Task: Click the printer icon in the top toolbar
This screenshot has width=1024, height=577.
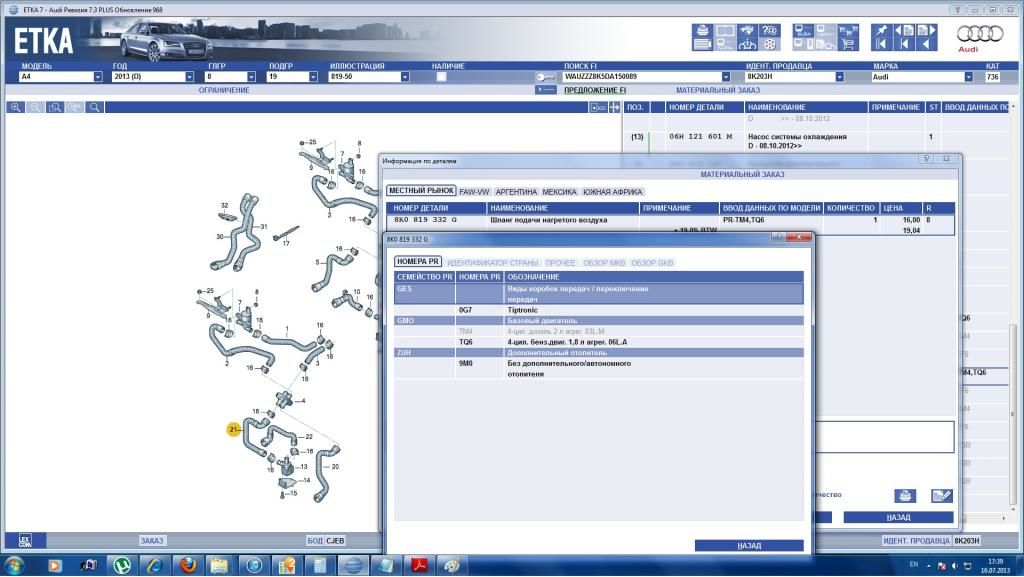Action: click(702, 30)
